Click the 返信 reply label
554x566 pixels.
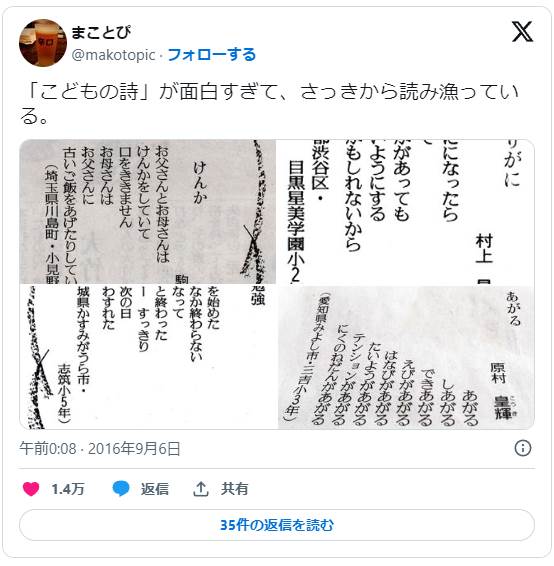click(x=155, y=489)
